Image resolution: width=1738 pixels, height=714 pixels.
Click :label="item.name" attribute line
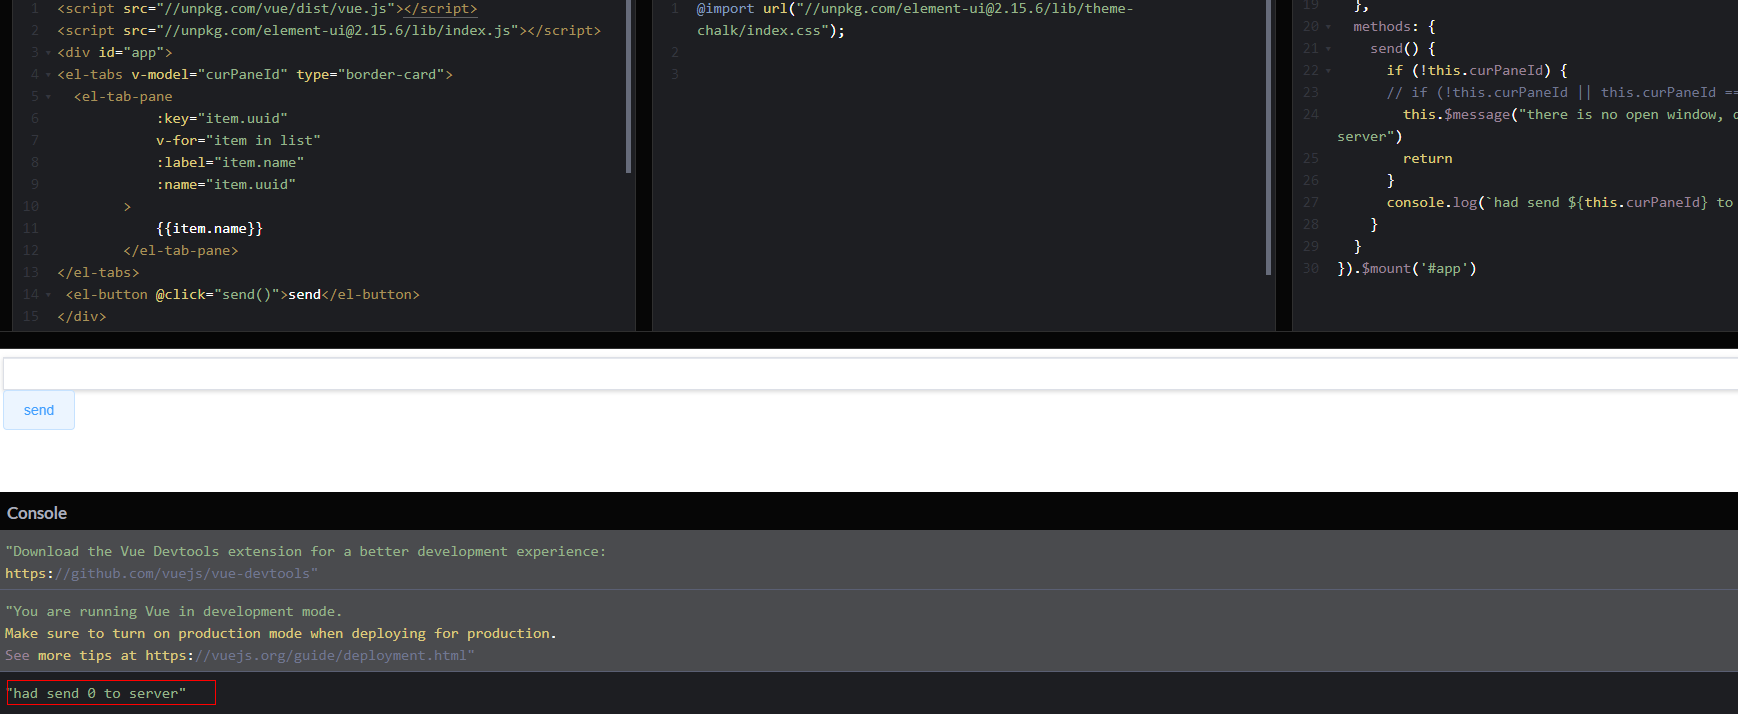click(230, 163)
